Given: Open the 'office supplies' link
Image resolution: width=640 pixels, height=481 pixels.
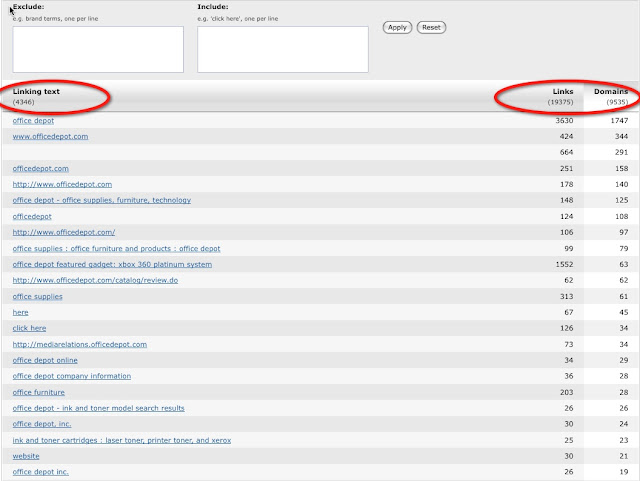Looking at the screenshot, I should [38, 296].
